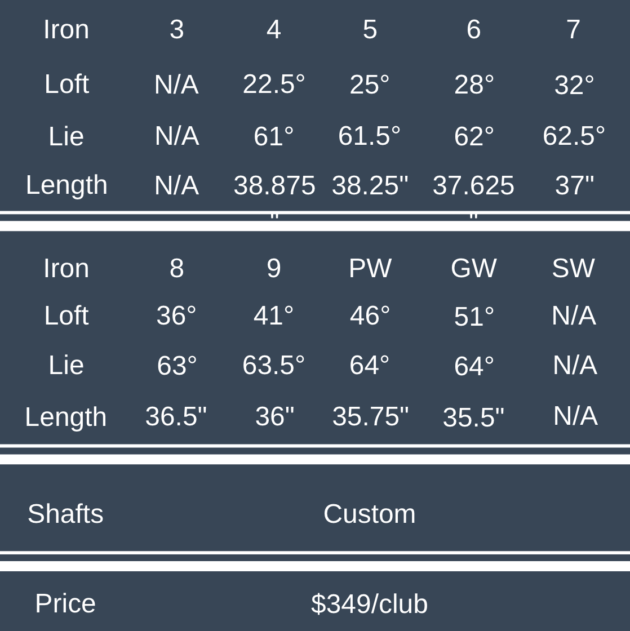The height and width of the screenshot is (631, 630).
Task: Click the $349/club price text
Action: 369,604
